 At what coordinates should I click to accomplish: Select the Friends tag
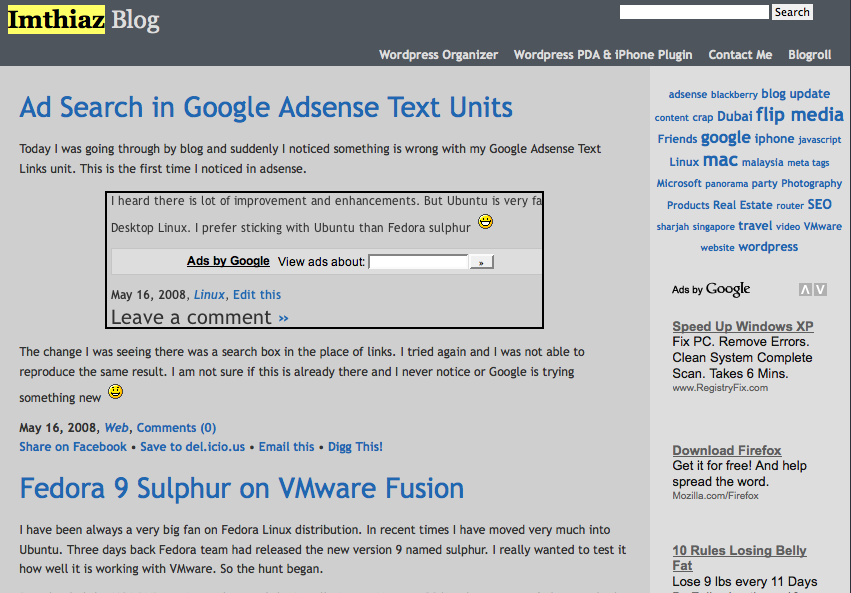[x=677, y=139]
